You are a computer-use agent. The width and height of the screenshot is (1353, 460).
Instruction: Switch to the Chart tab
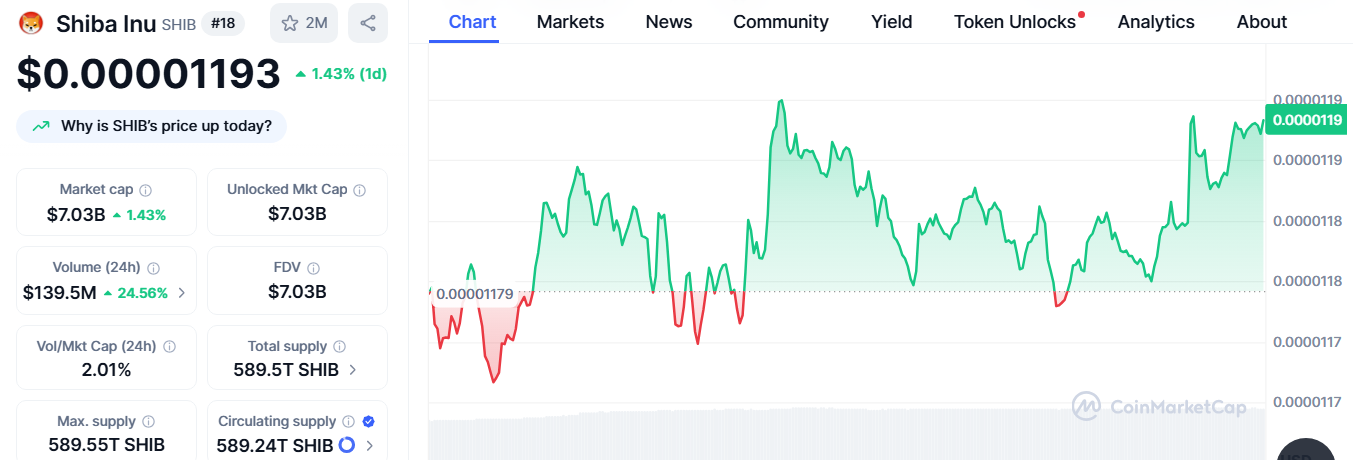(x=472, y=22)
